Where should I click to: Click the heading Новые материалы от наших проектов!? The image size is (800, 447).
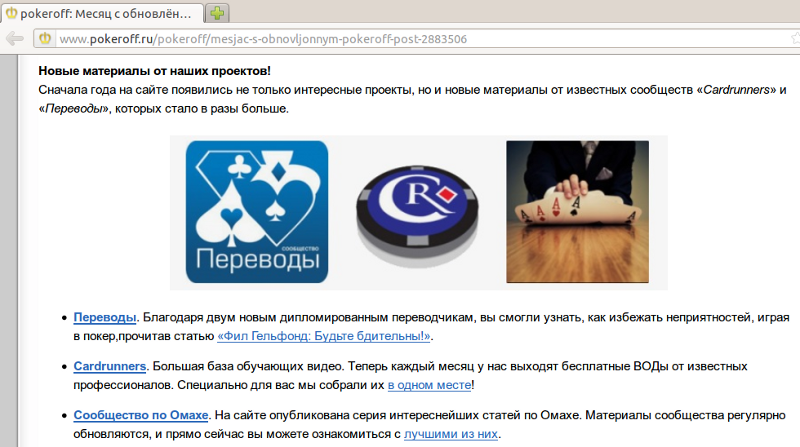(155, 71)
